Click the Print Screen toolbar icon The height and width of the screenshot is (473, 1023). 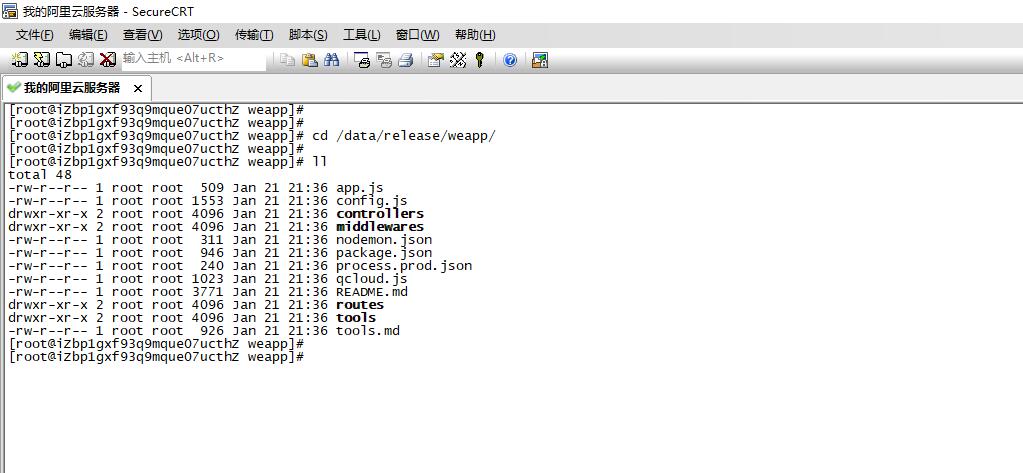(x=362, y=60)
